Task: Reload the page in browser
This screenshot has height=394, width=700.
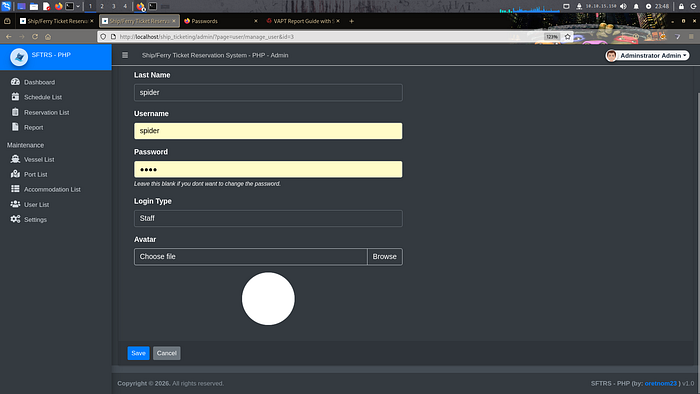Action: [35, 37]
